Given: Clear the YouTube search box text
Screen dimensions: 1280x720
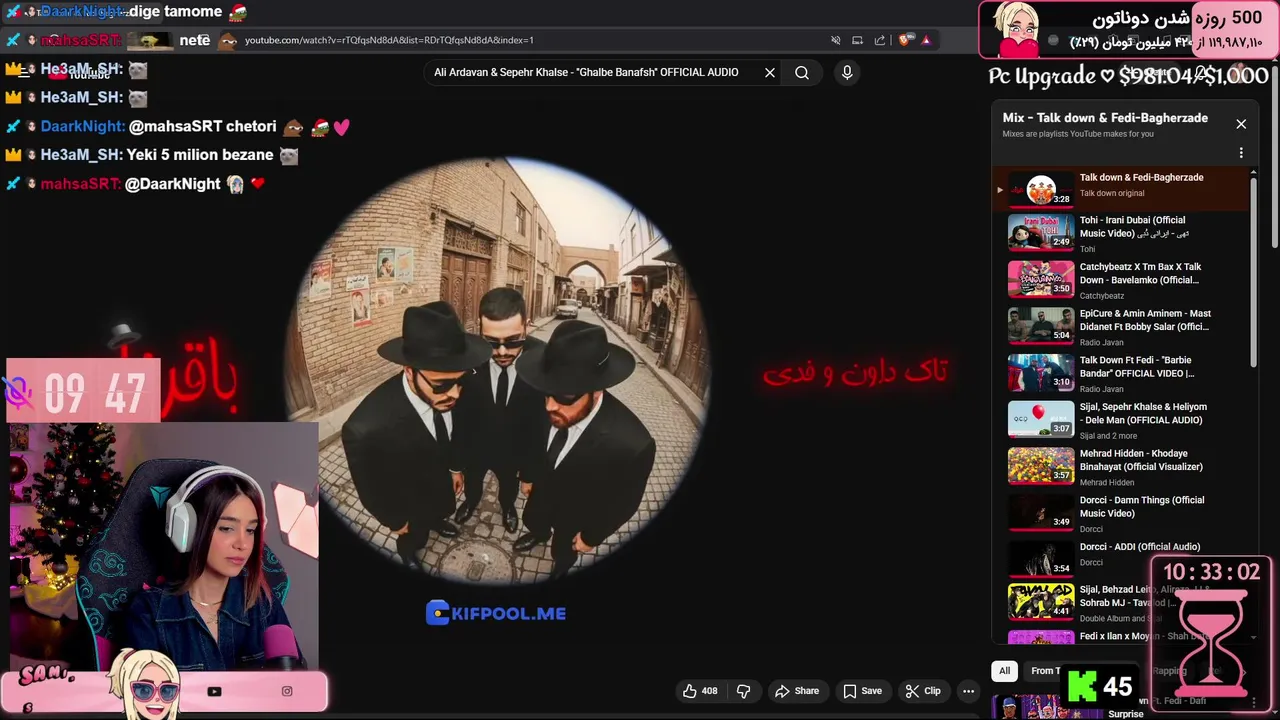Looking at the screenshot, I should click(x=770, y=73).
